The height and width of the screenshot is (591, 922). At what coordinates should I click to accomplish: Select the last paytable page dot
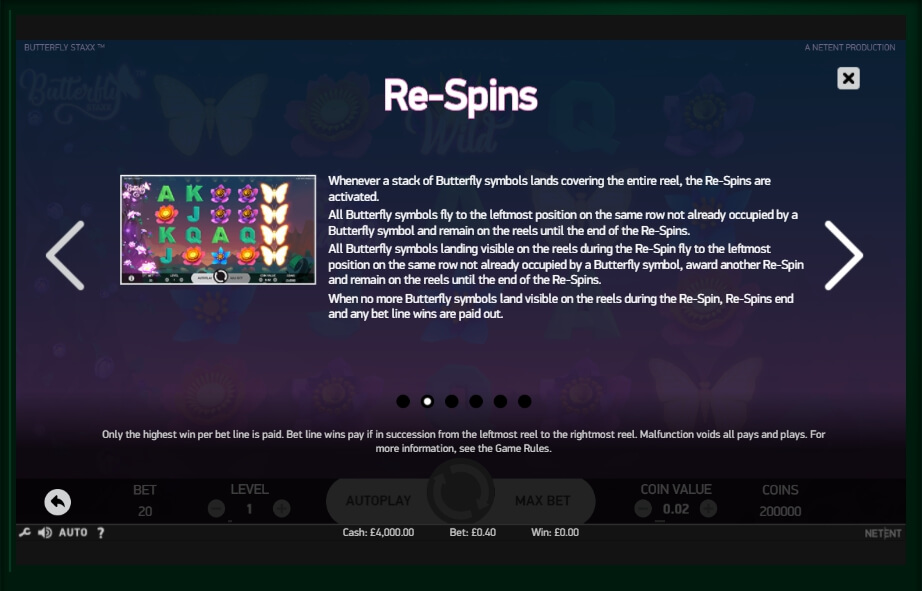coord(525,401)
